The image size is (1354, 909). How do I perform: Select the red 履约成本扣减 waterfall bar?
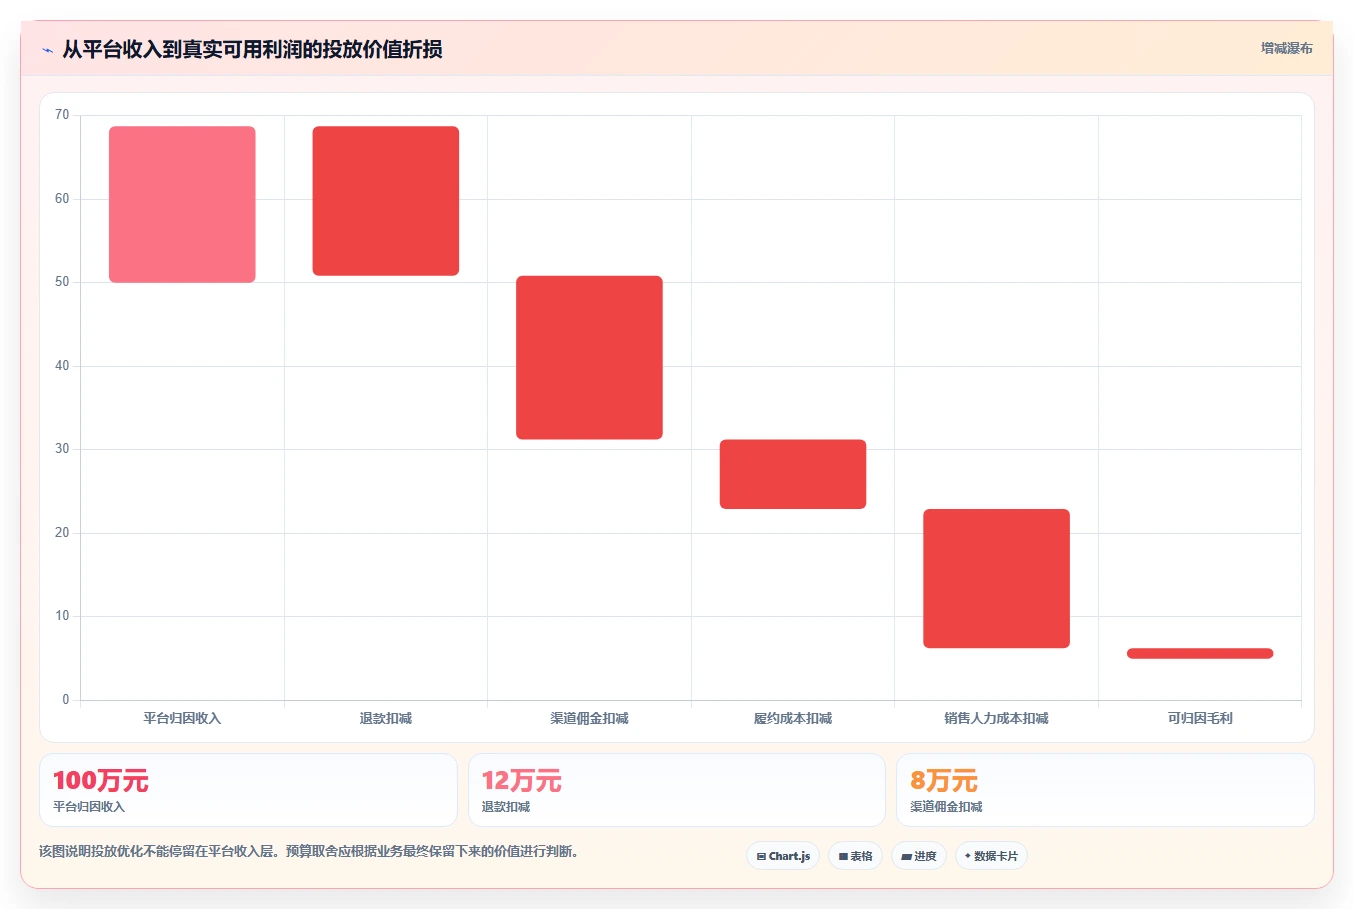(793, 474)
